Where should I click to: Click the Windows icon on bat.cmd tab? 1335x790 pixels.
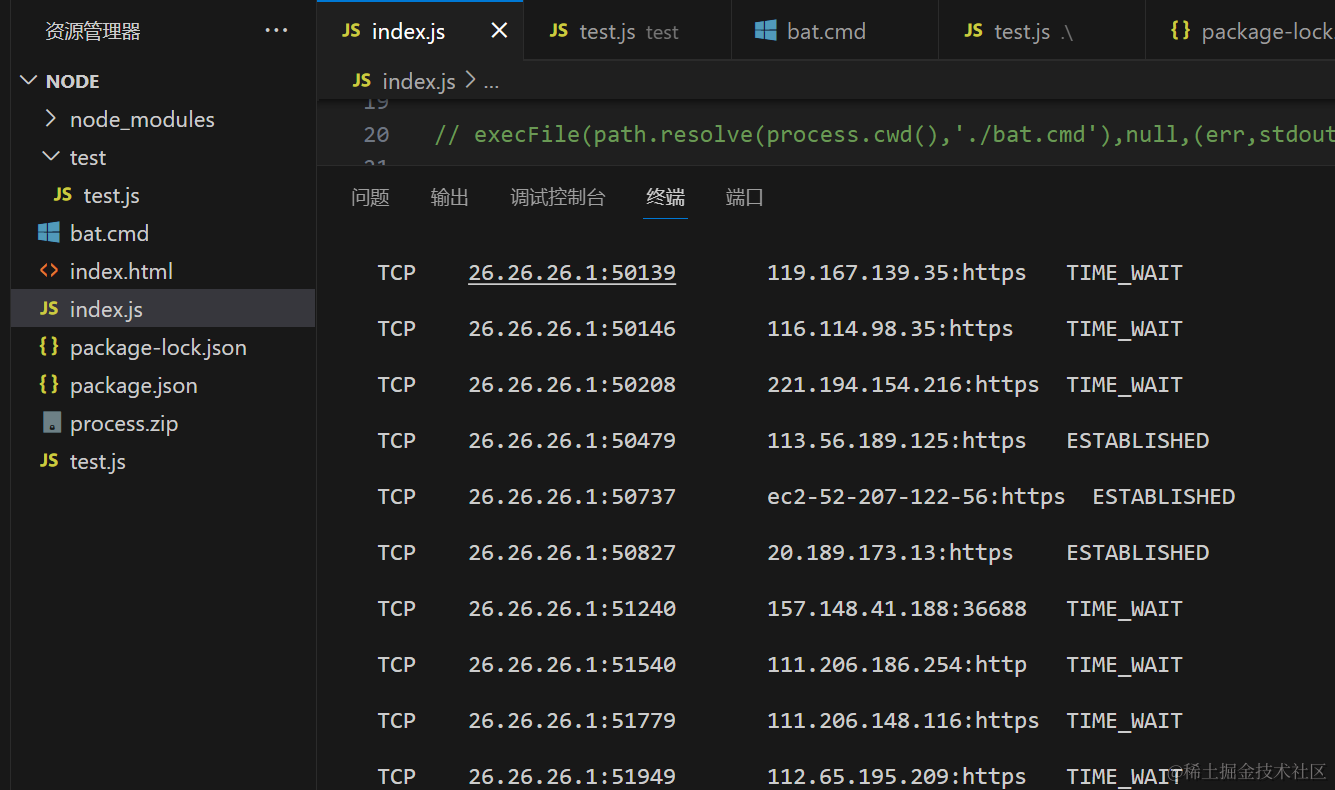click(x=766, y=31)
